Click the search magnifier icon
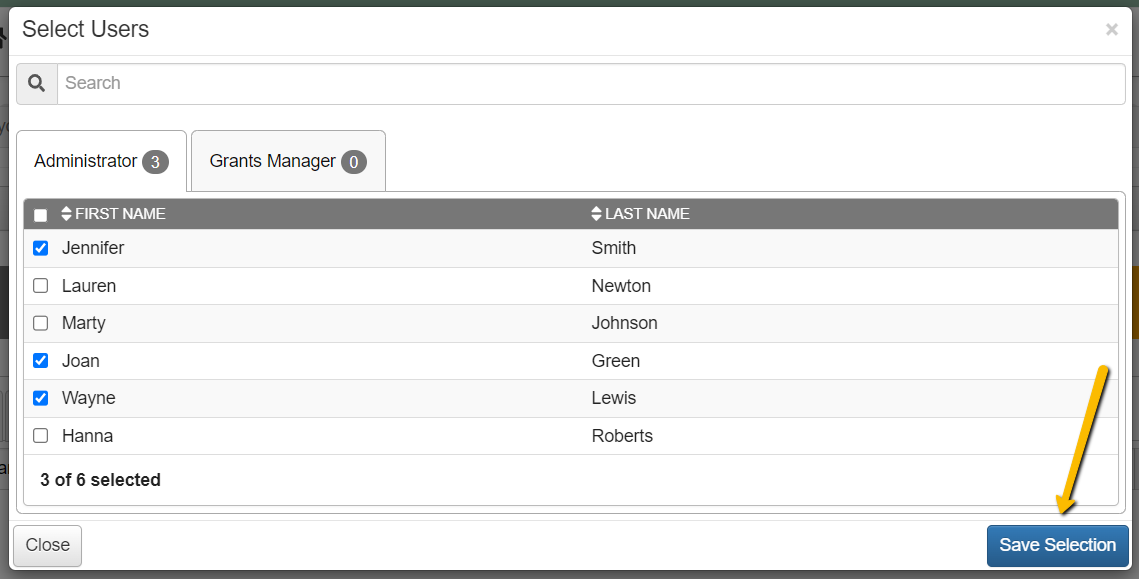 37,84
